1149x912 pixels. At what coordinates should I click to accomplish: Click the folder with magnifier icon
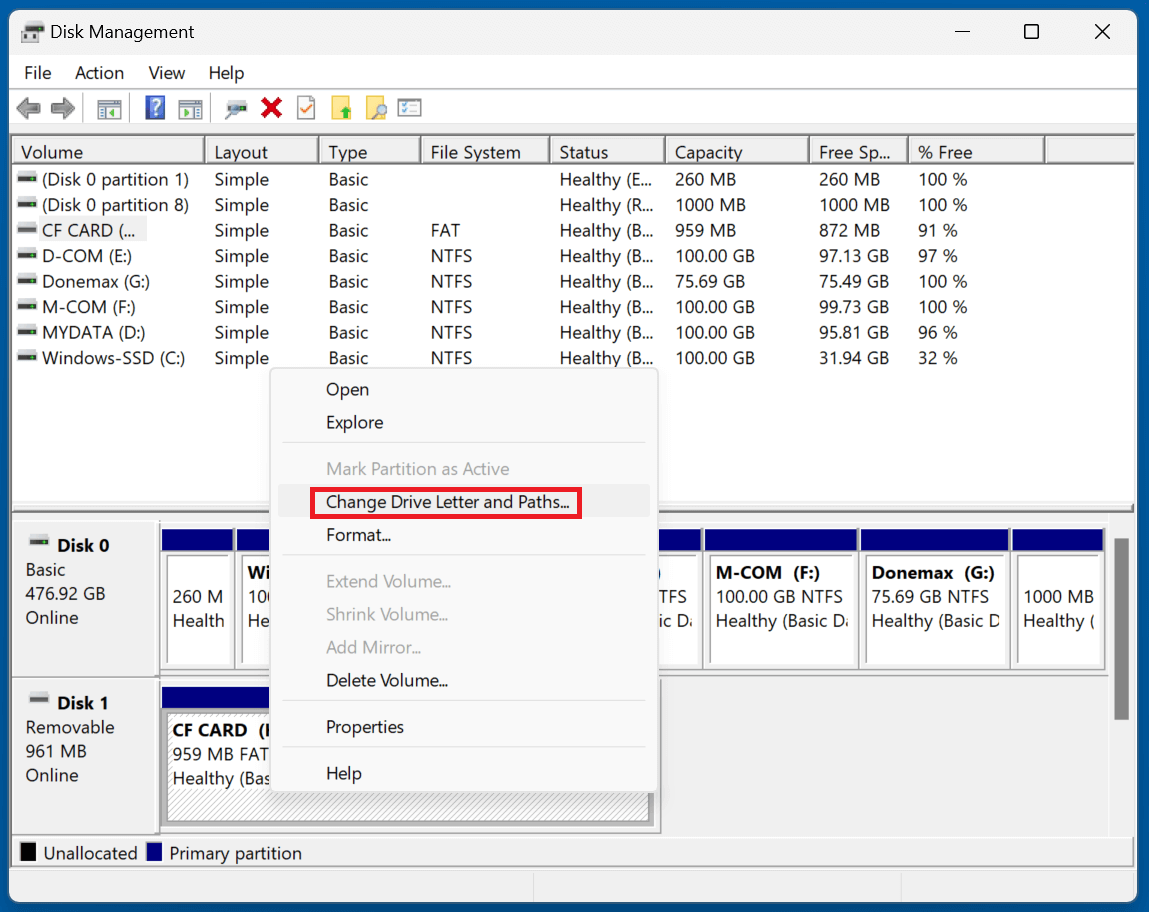click(375, 107)
